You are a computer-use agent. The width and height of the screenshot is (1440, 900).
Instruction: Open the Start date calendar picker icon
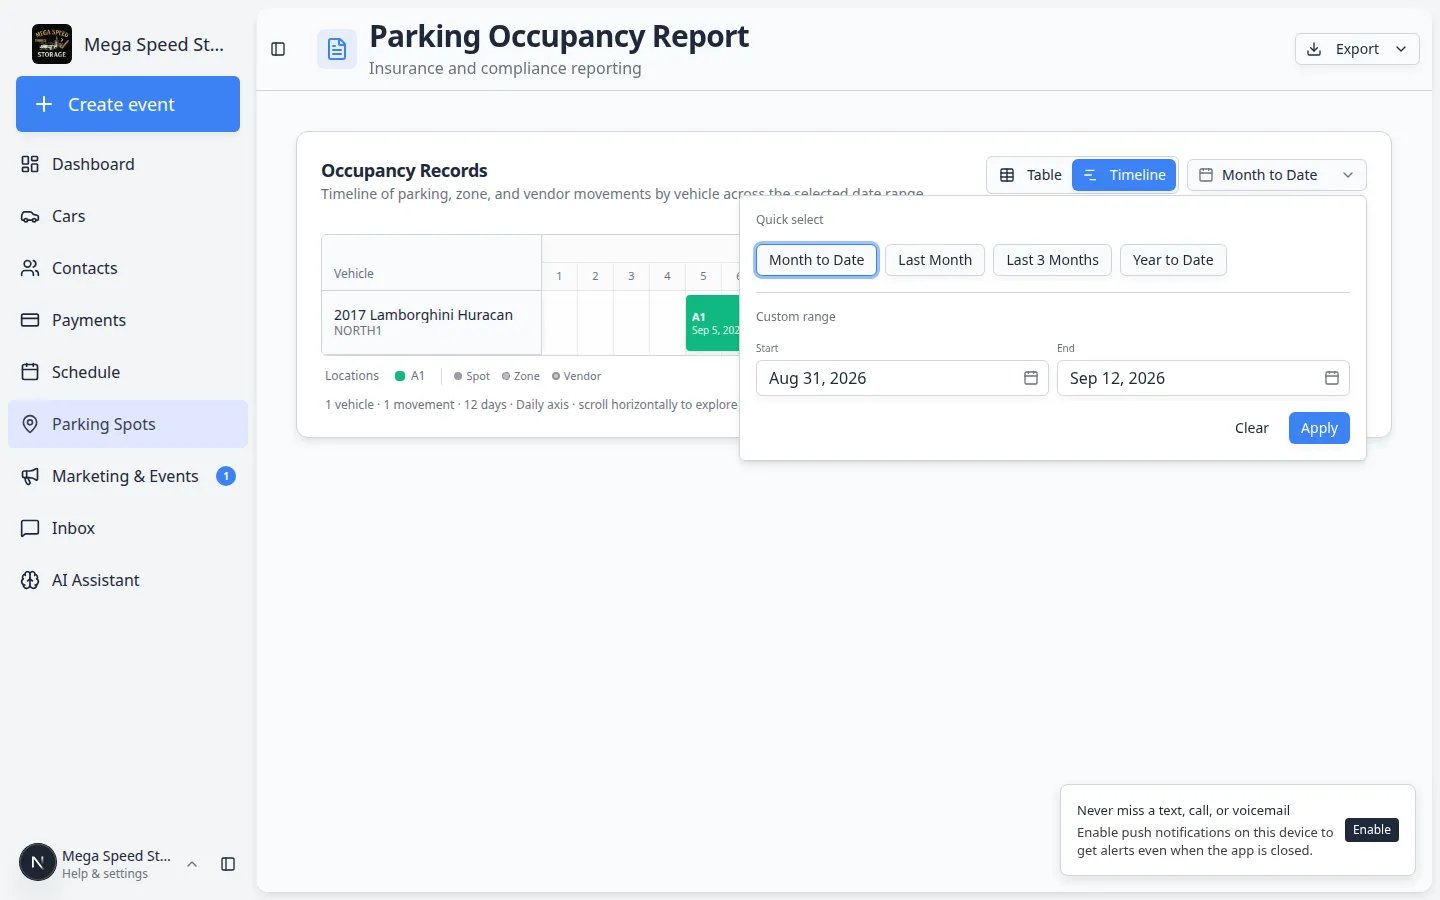click(x=1031, y=378)
